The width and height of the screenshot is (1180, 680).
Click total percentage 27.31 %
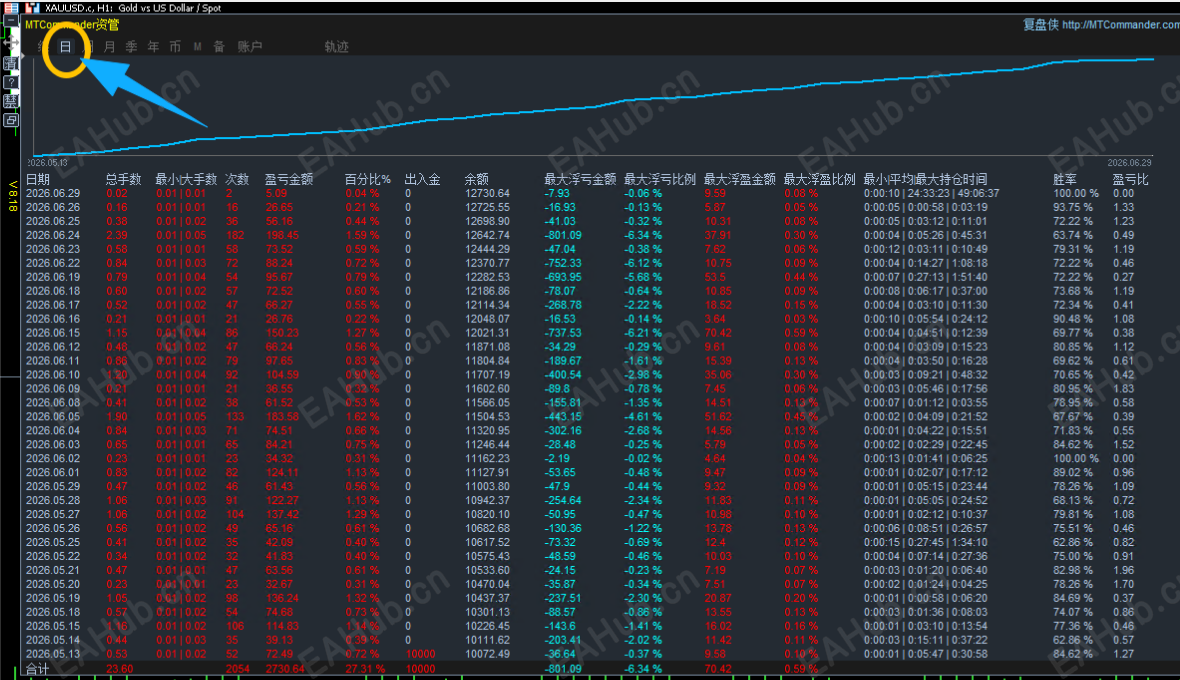[x=365, y=669]
